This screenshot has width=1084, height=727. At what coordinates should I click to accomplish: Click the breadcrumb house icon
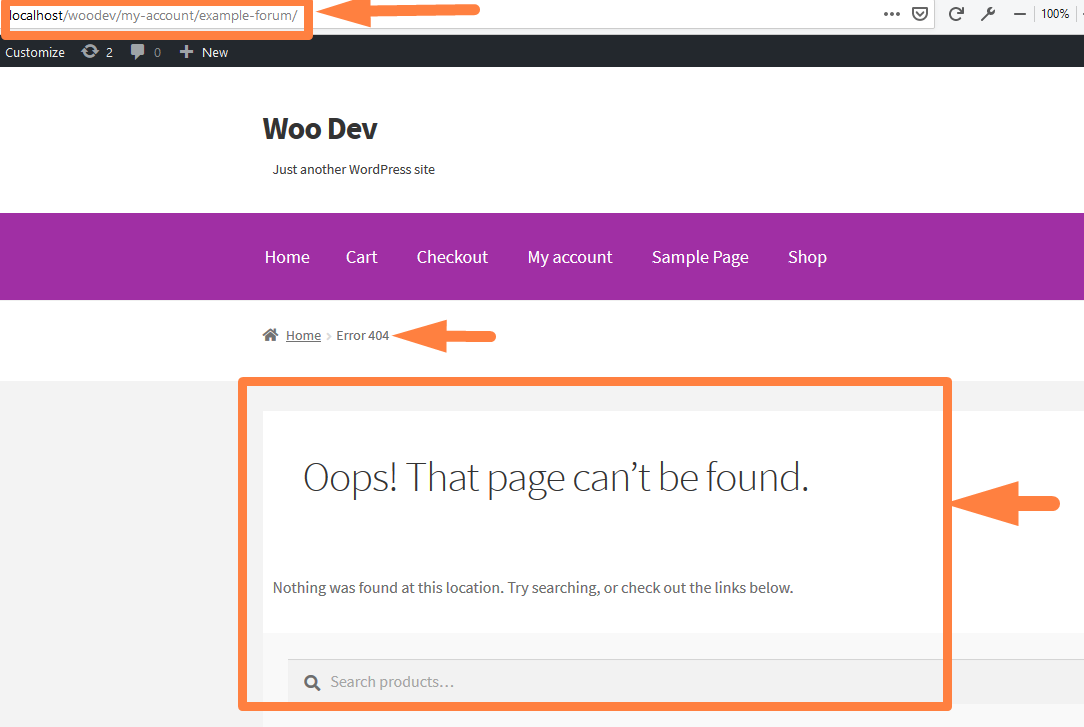270,335
